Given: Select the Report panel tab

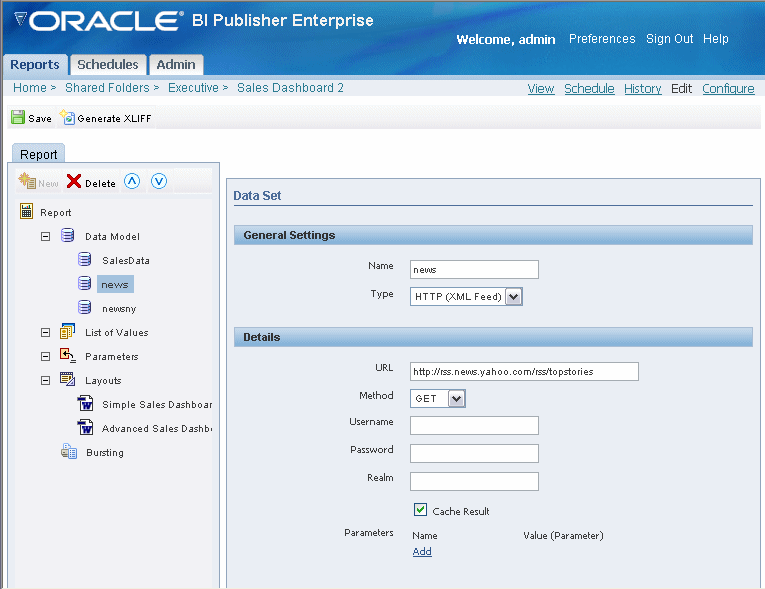Looking at the screenshot, I should pyautogui.click(x=39, y=154).
